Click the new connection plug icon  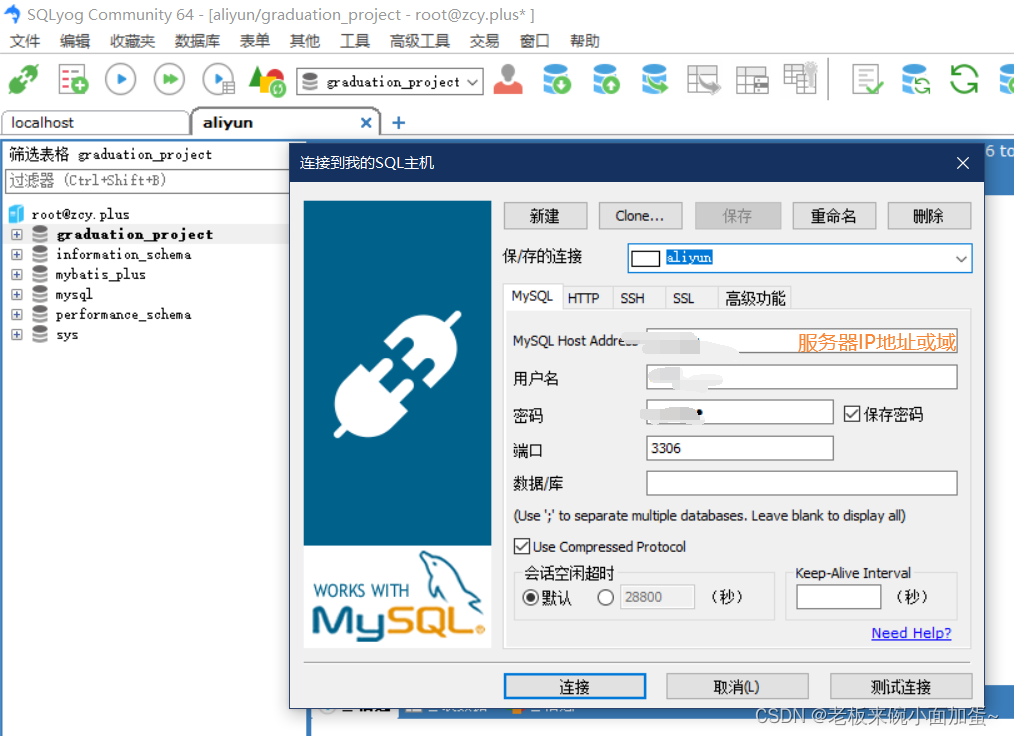tap(24, 80)
